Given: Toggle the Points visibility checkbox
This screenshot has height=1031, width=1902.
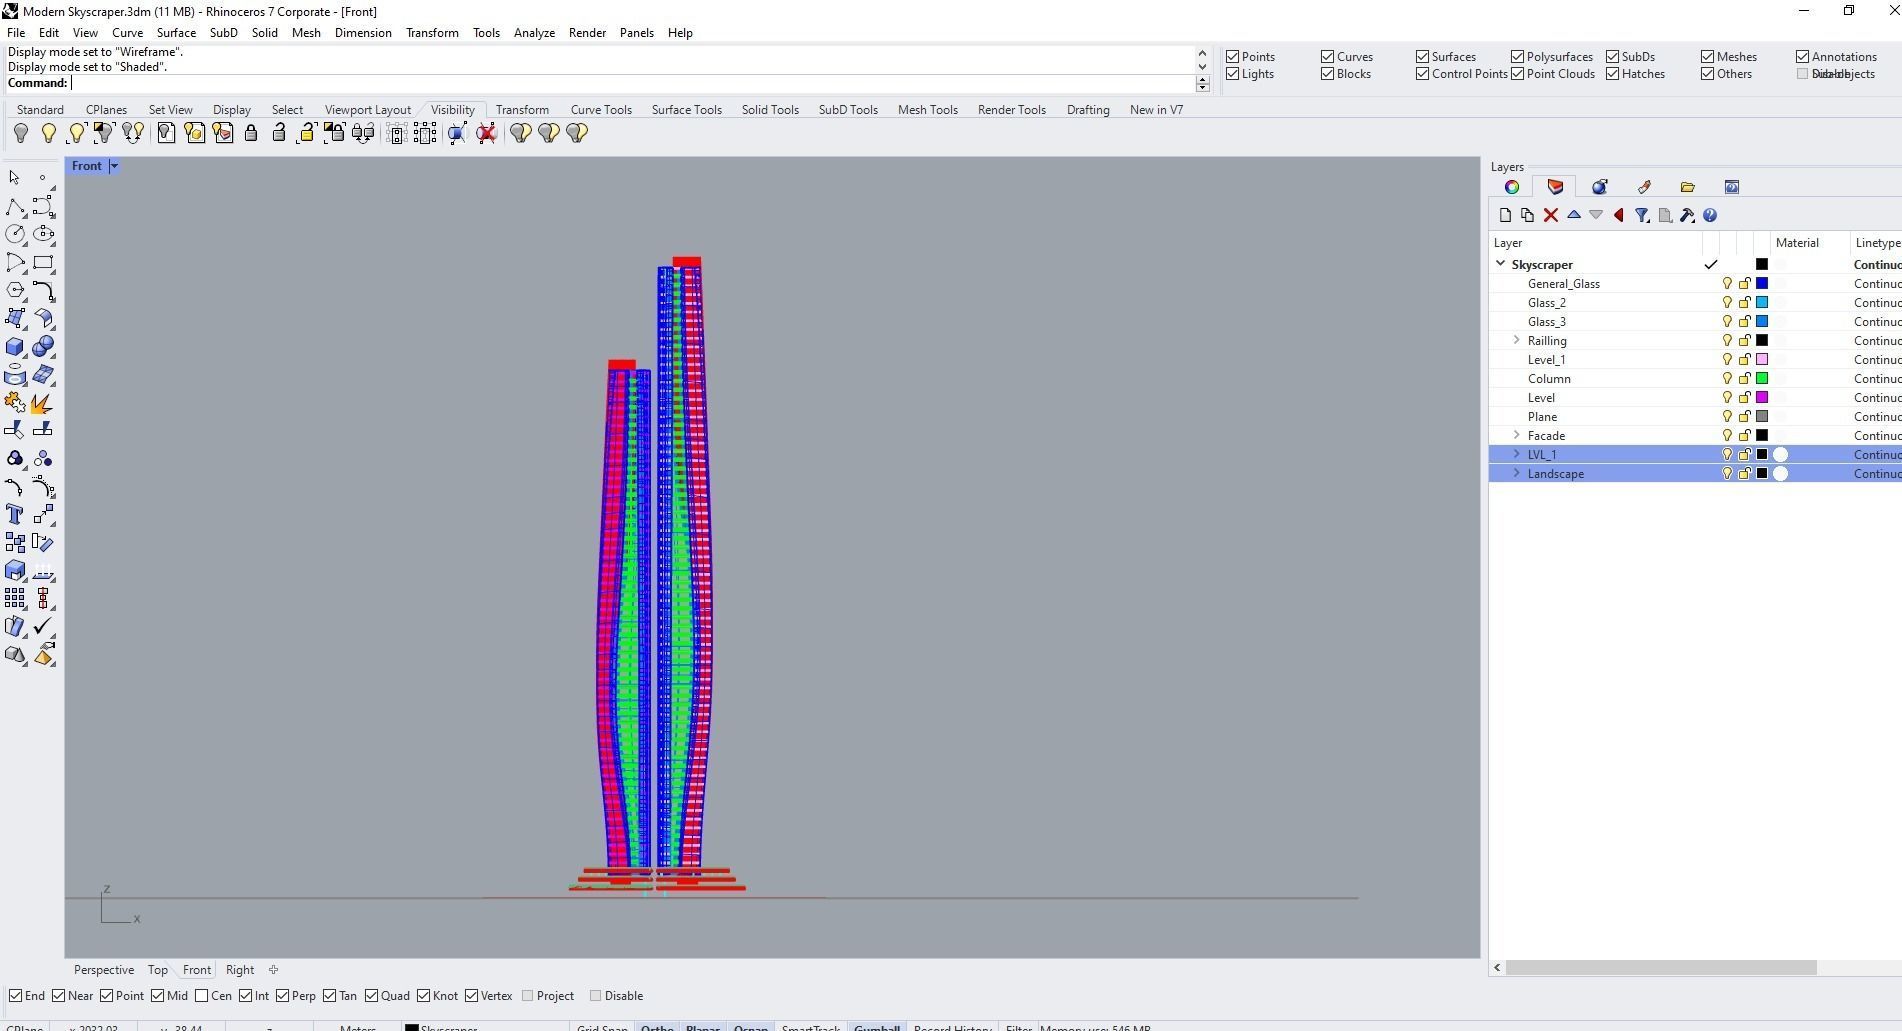Looking at the screenshot, I should tap(1233, 57).
